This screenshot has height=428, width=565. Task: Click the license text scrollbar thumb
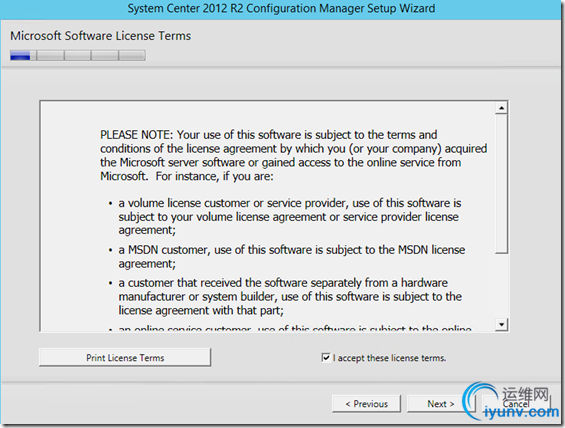pyautogui.click(x=501, y=184)
